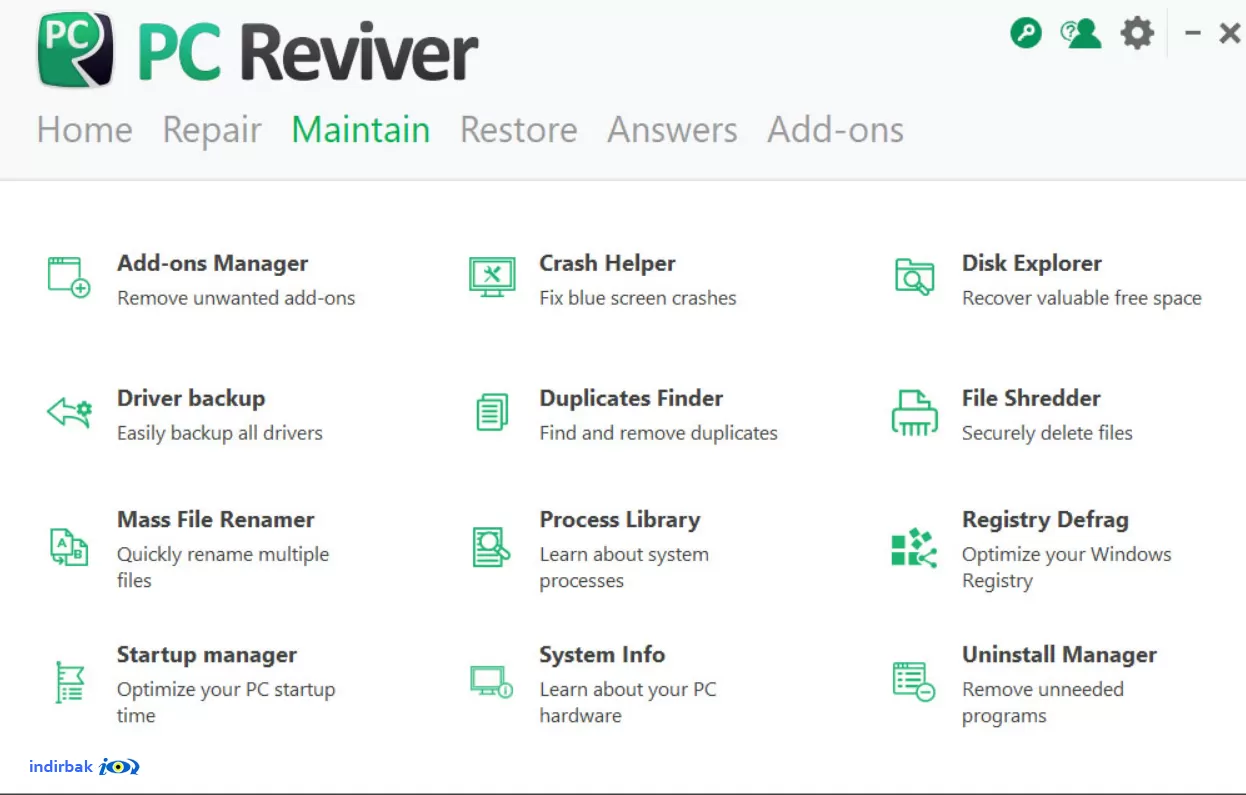Open Registry Defrag title link
This screenshot has height=795, width=1246.
point(1045,520)
